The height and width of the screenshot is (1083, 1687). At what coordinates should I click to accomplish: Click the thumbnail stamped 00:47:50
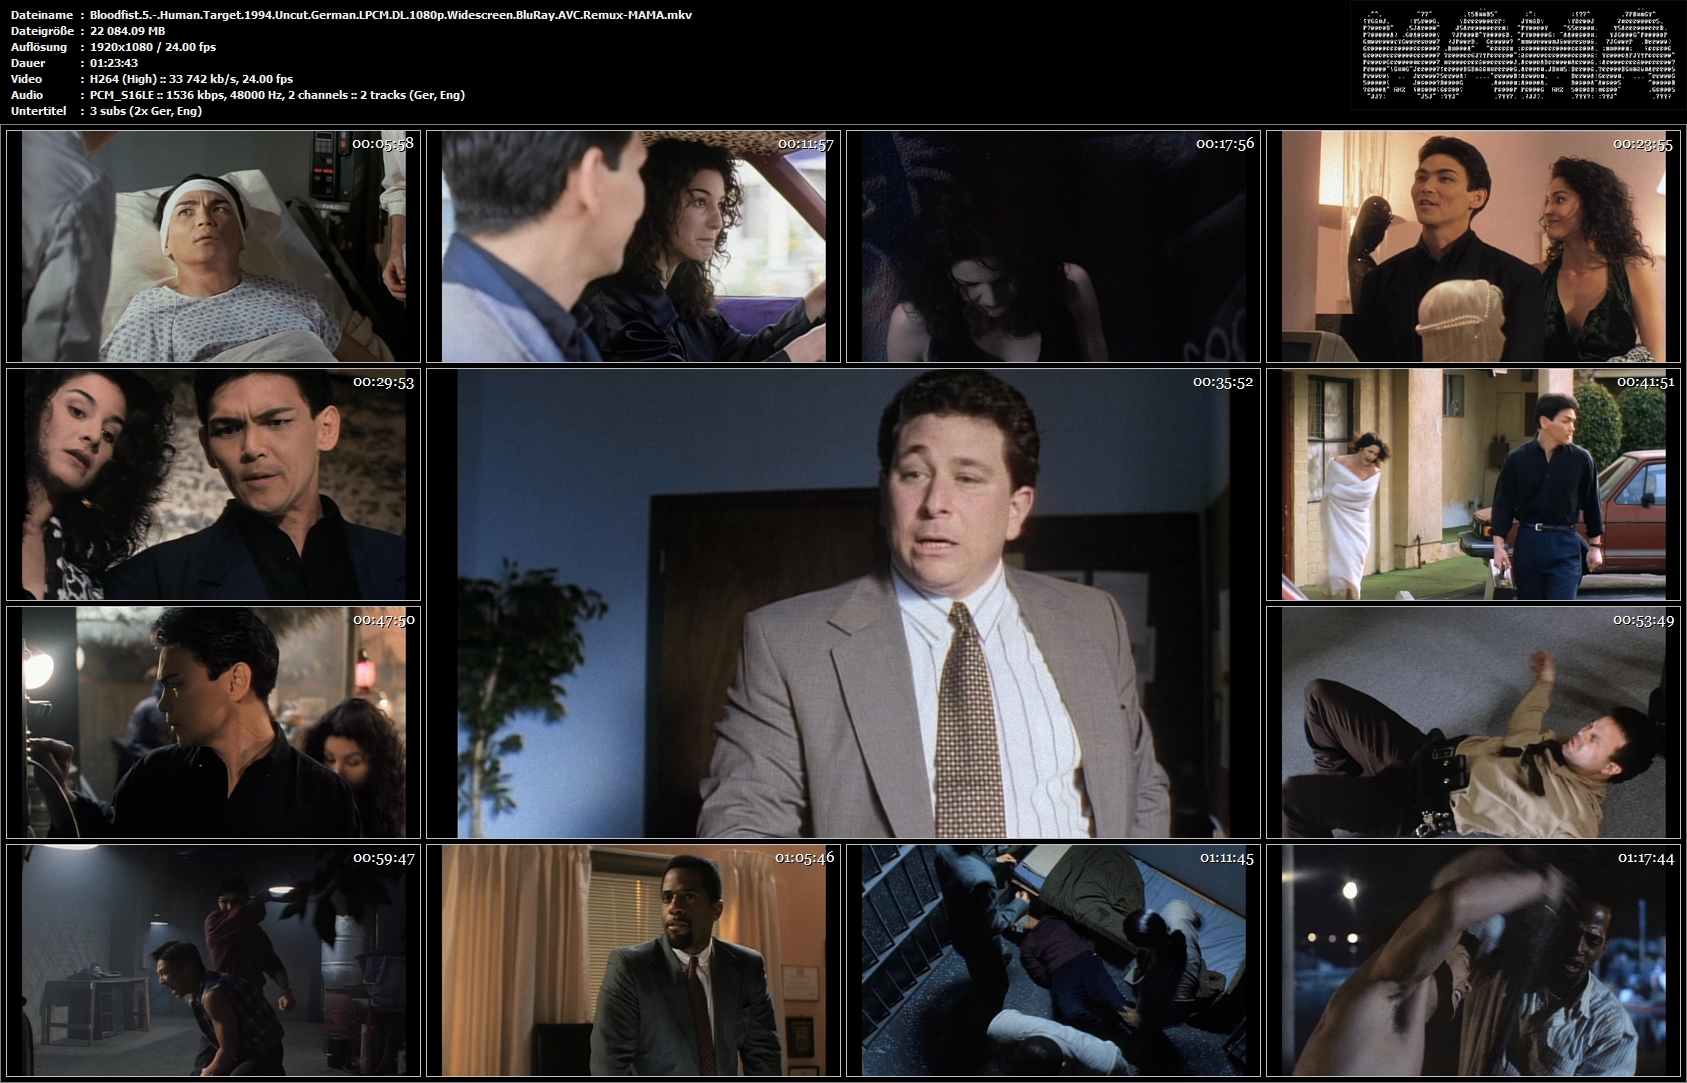point(213,722)
